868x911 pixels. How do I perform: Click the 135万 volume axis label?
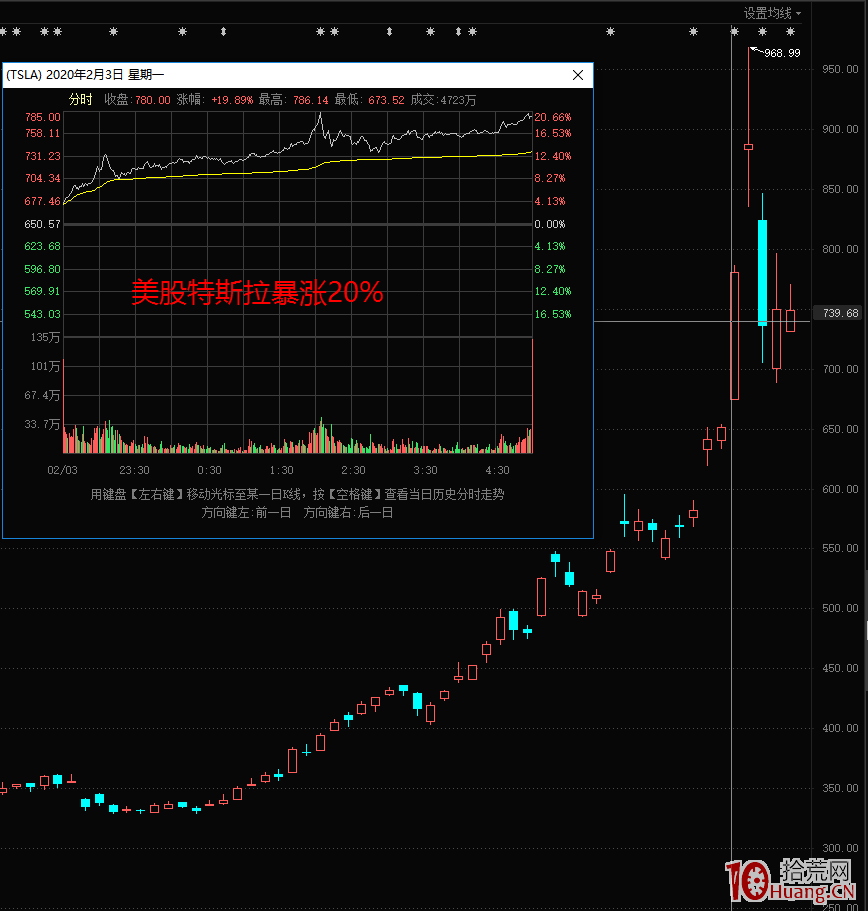click(x=45, y=338)
